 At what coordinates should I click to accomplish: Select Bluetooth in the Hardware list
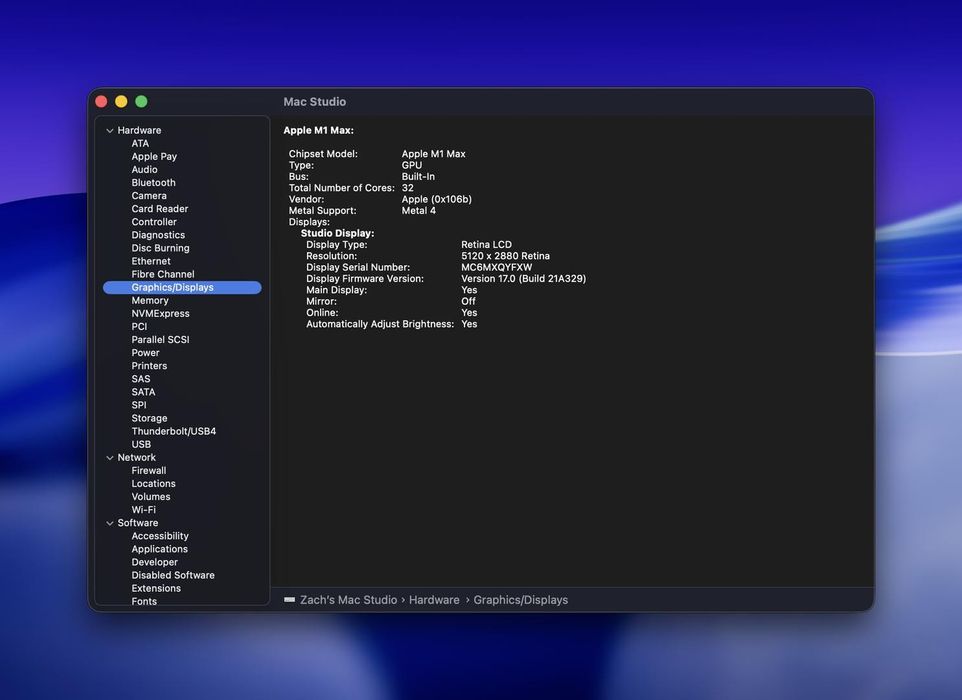(x=153, y=183)
